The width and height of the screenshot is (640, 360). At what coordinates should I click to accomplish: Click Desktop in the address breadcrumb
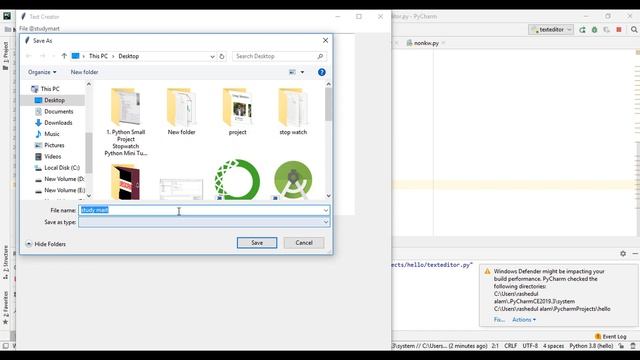pos(129,56)
